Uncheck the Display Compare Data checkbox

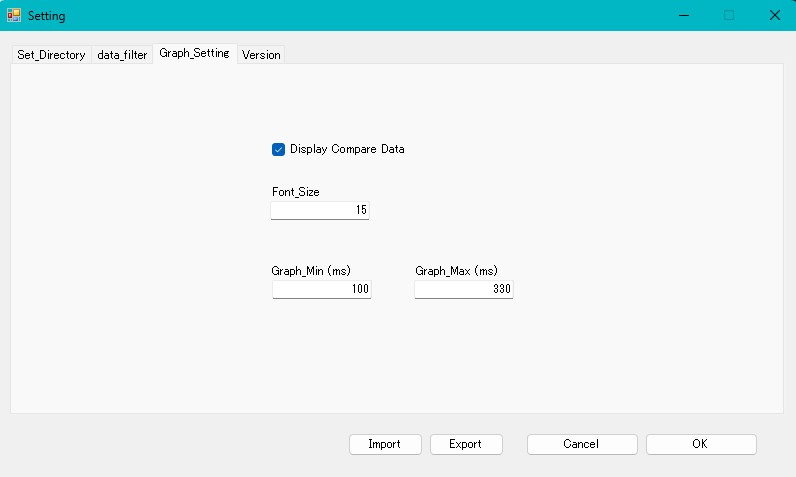tap(278, 149)
